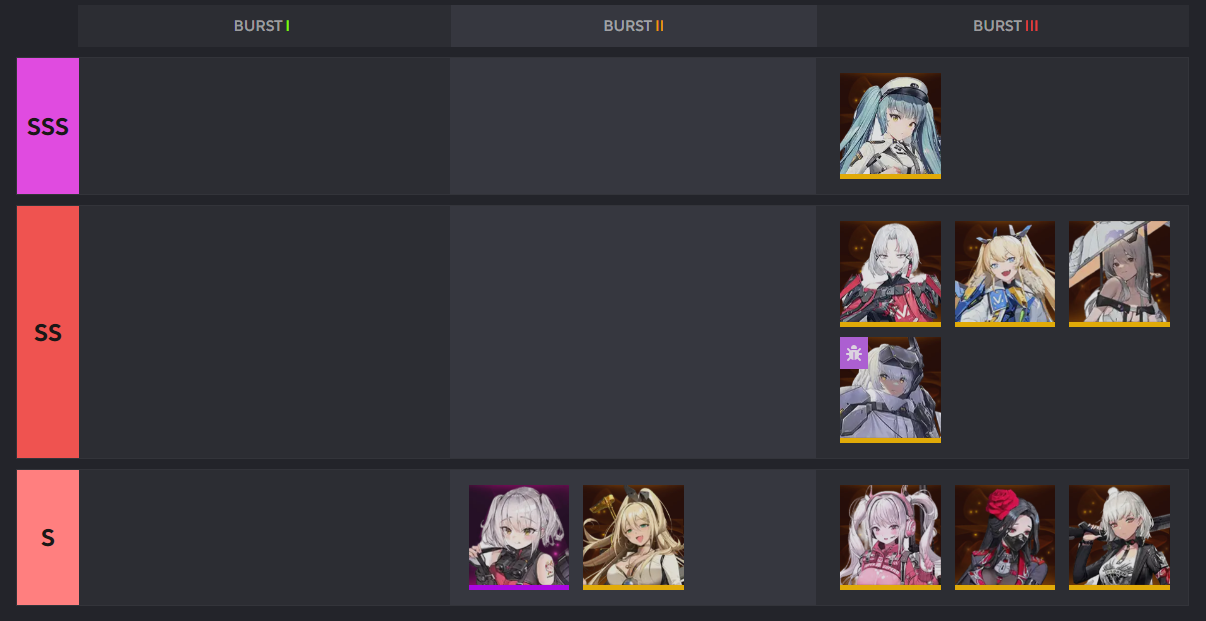Select the salmon S tier label
Viewport: 1206px width, 621px height.
pyautogui.click(x=48, y=538)
